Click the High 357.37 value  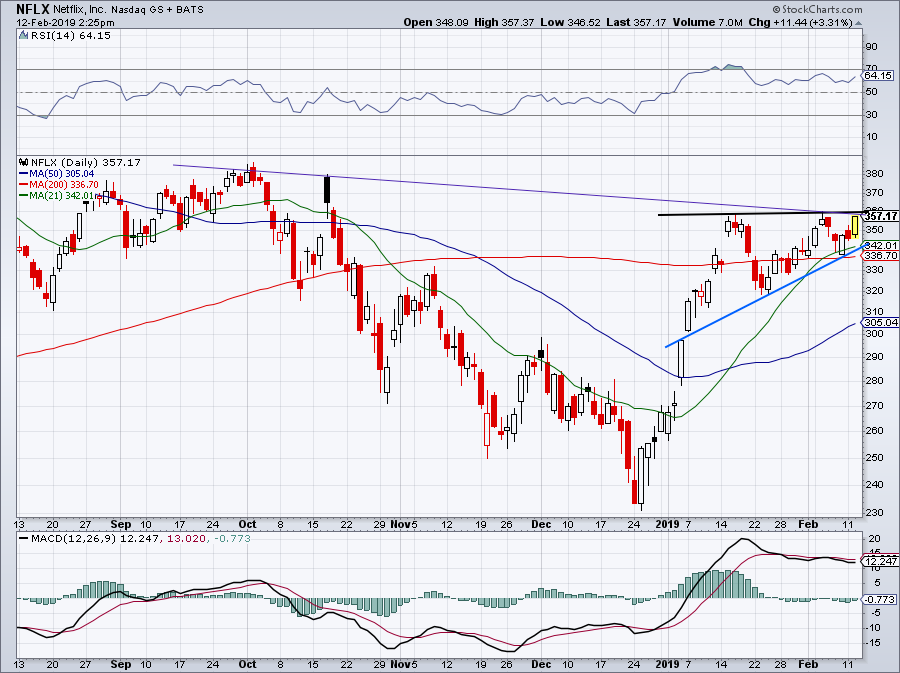(x=504, y=22)
